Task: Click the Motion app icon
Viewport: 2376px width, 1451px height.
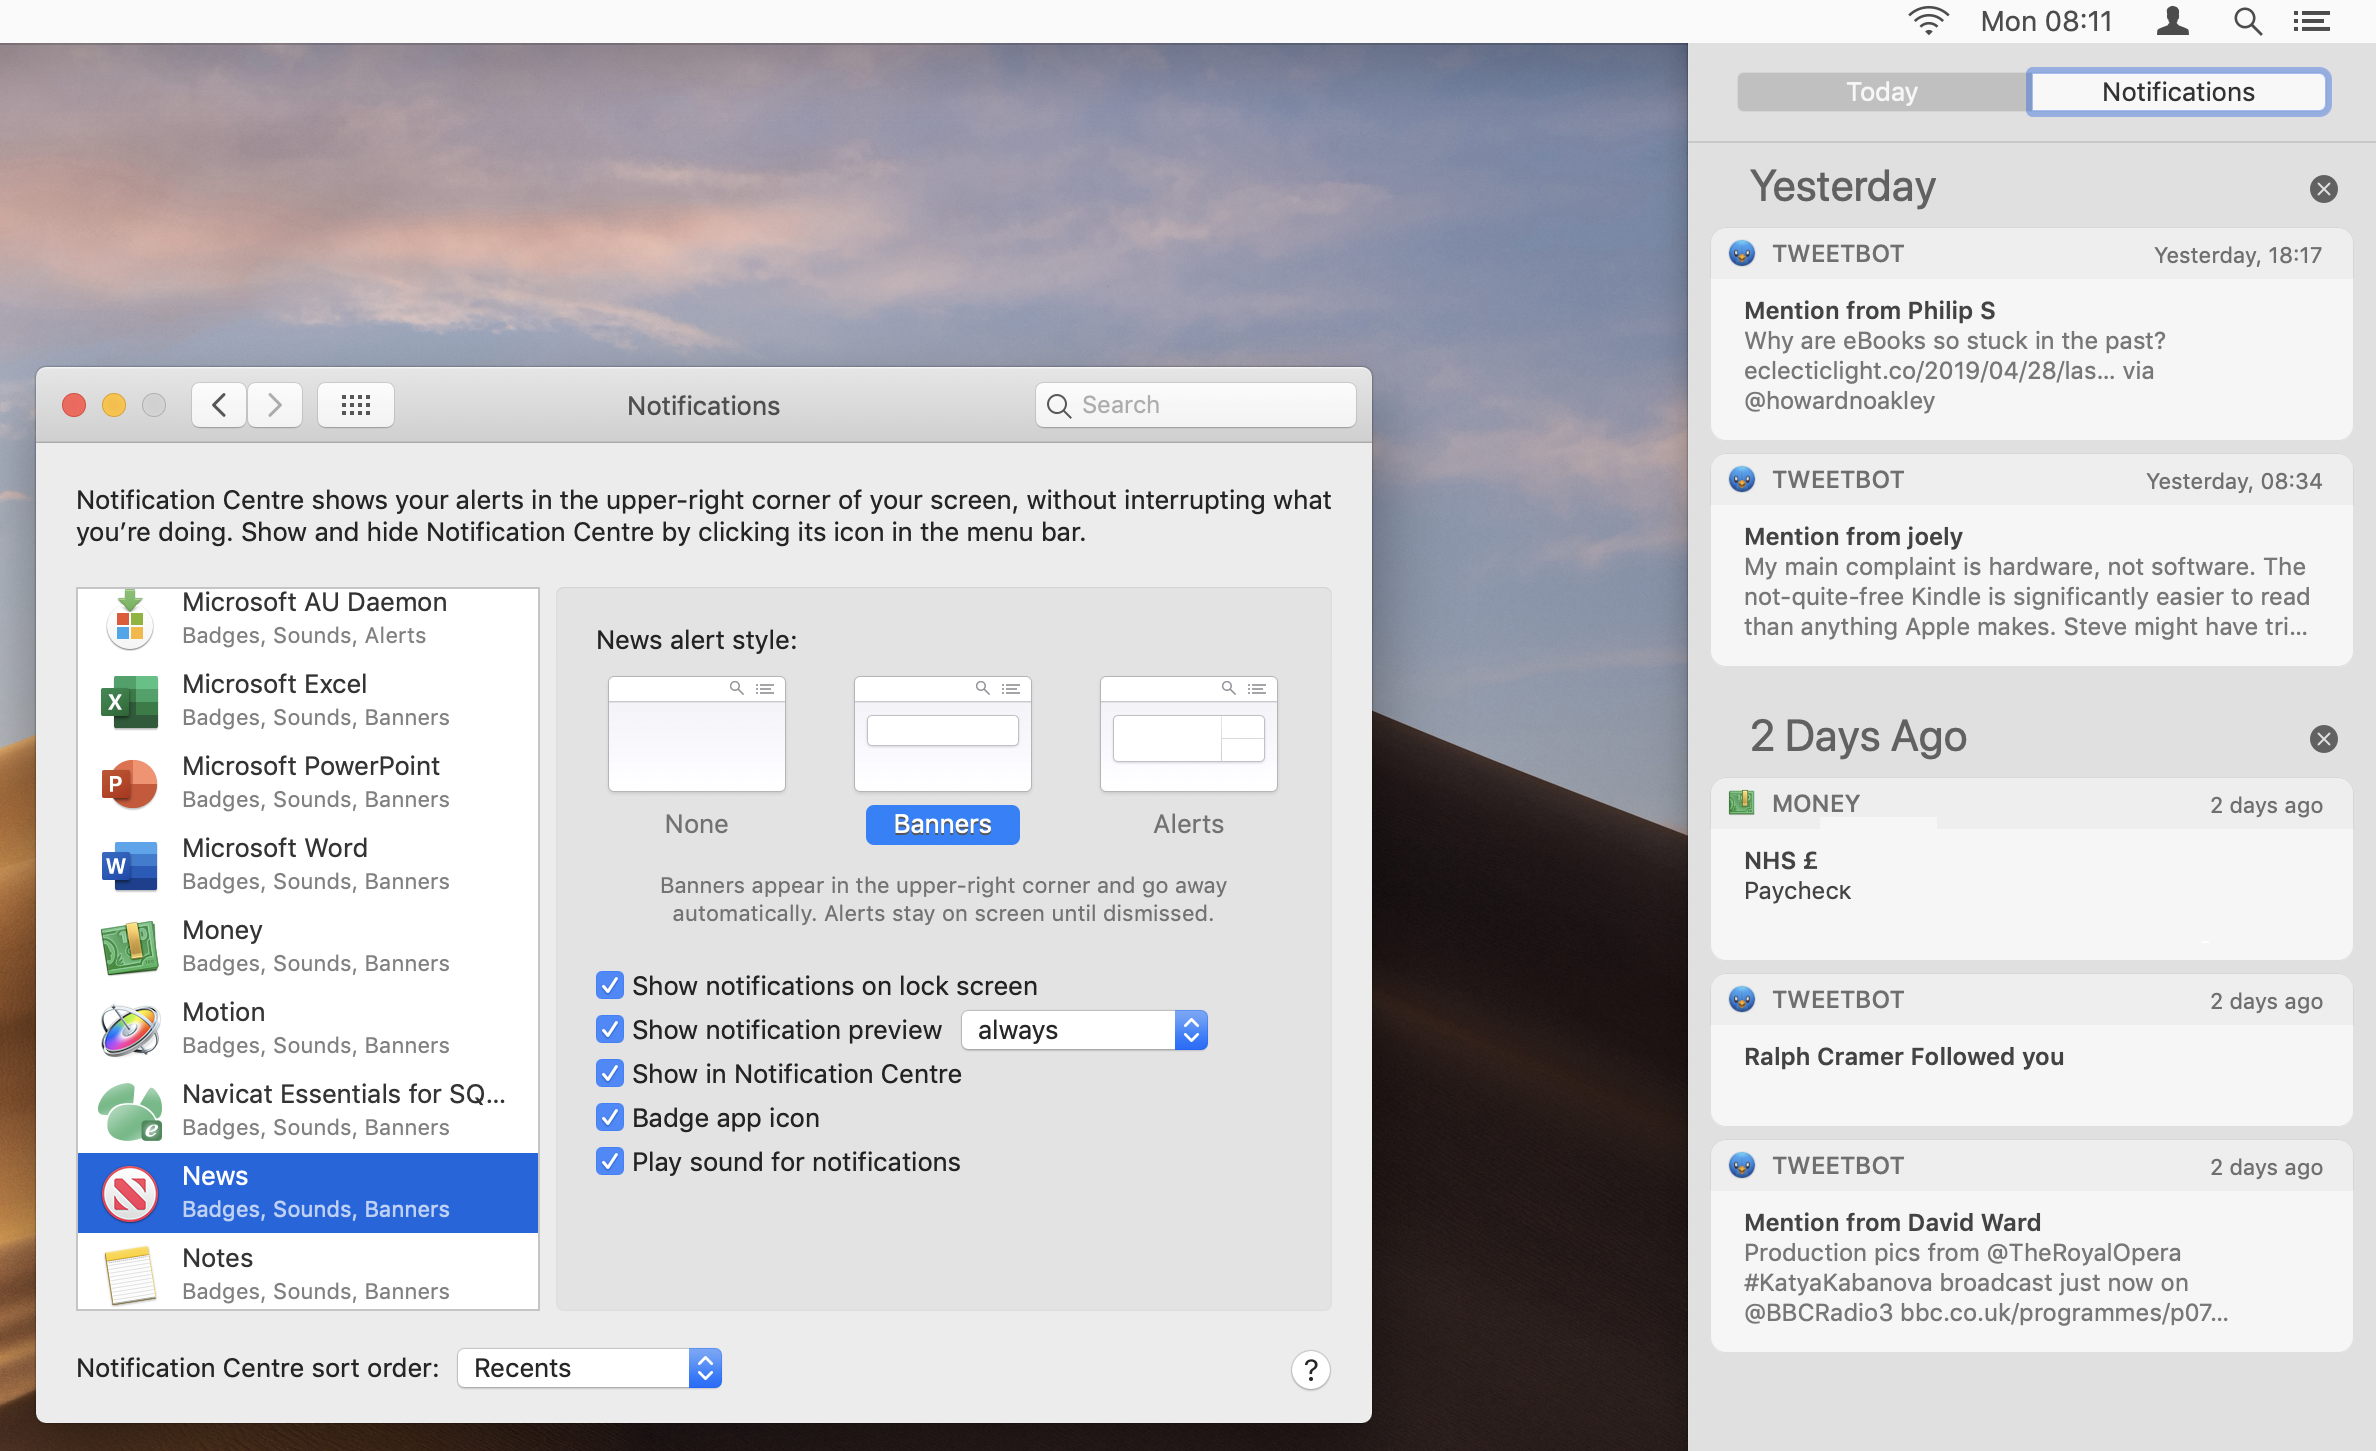Action: tap(129, 1029)
